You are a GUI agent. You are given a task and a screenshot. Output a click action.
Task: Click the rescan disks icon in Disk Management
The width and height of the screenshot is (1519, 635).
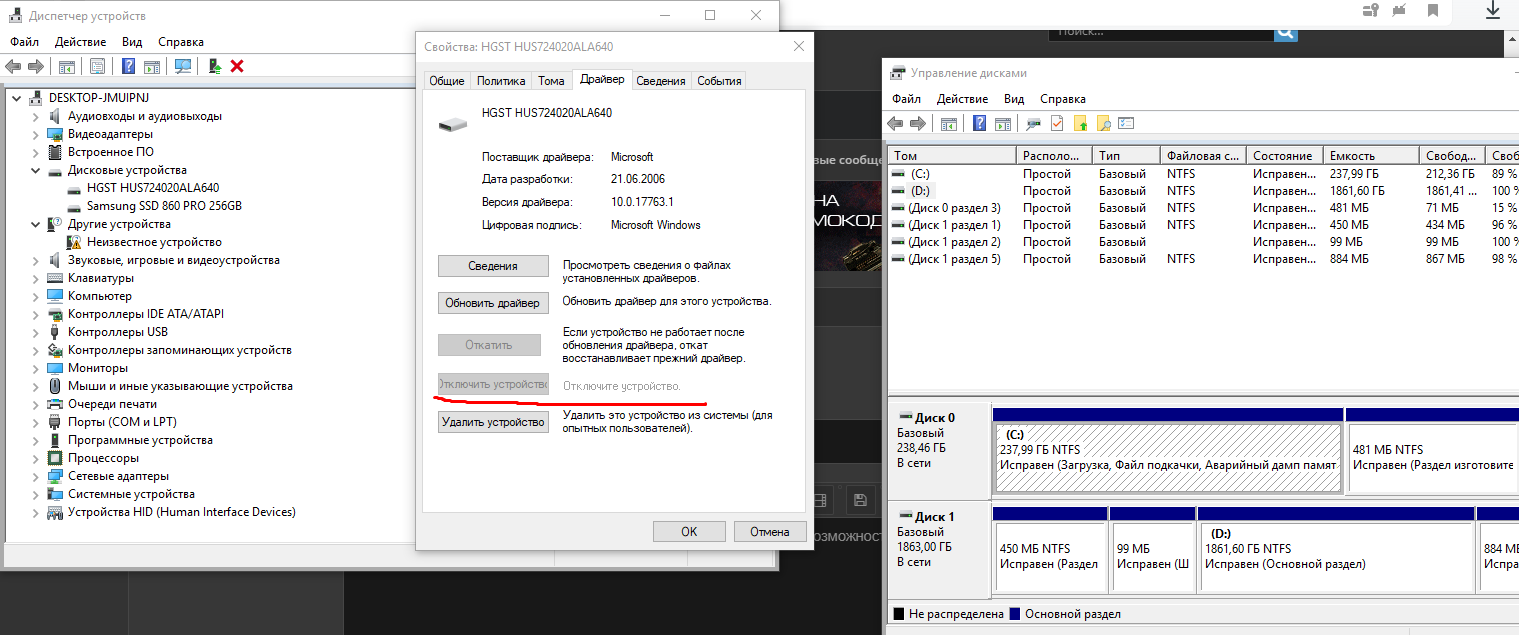(x=1033, y=123)
